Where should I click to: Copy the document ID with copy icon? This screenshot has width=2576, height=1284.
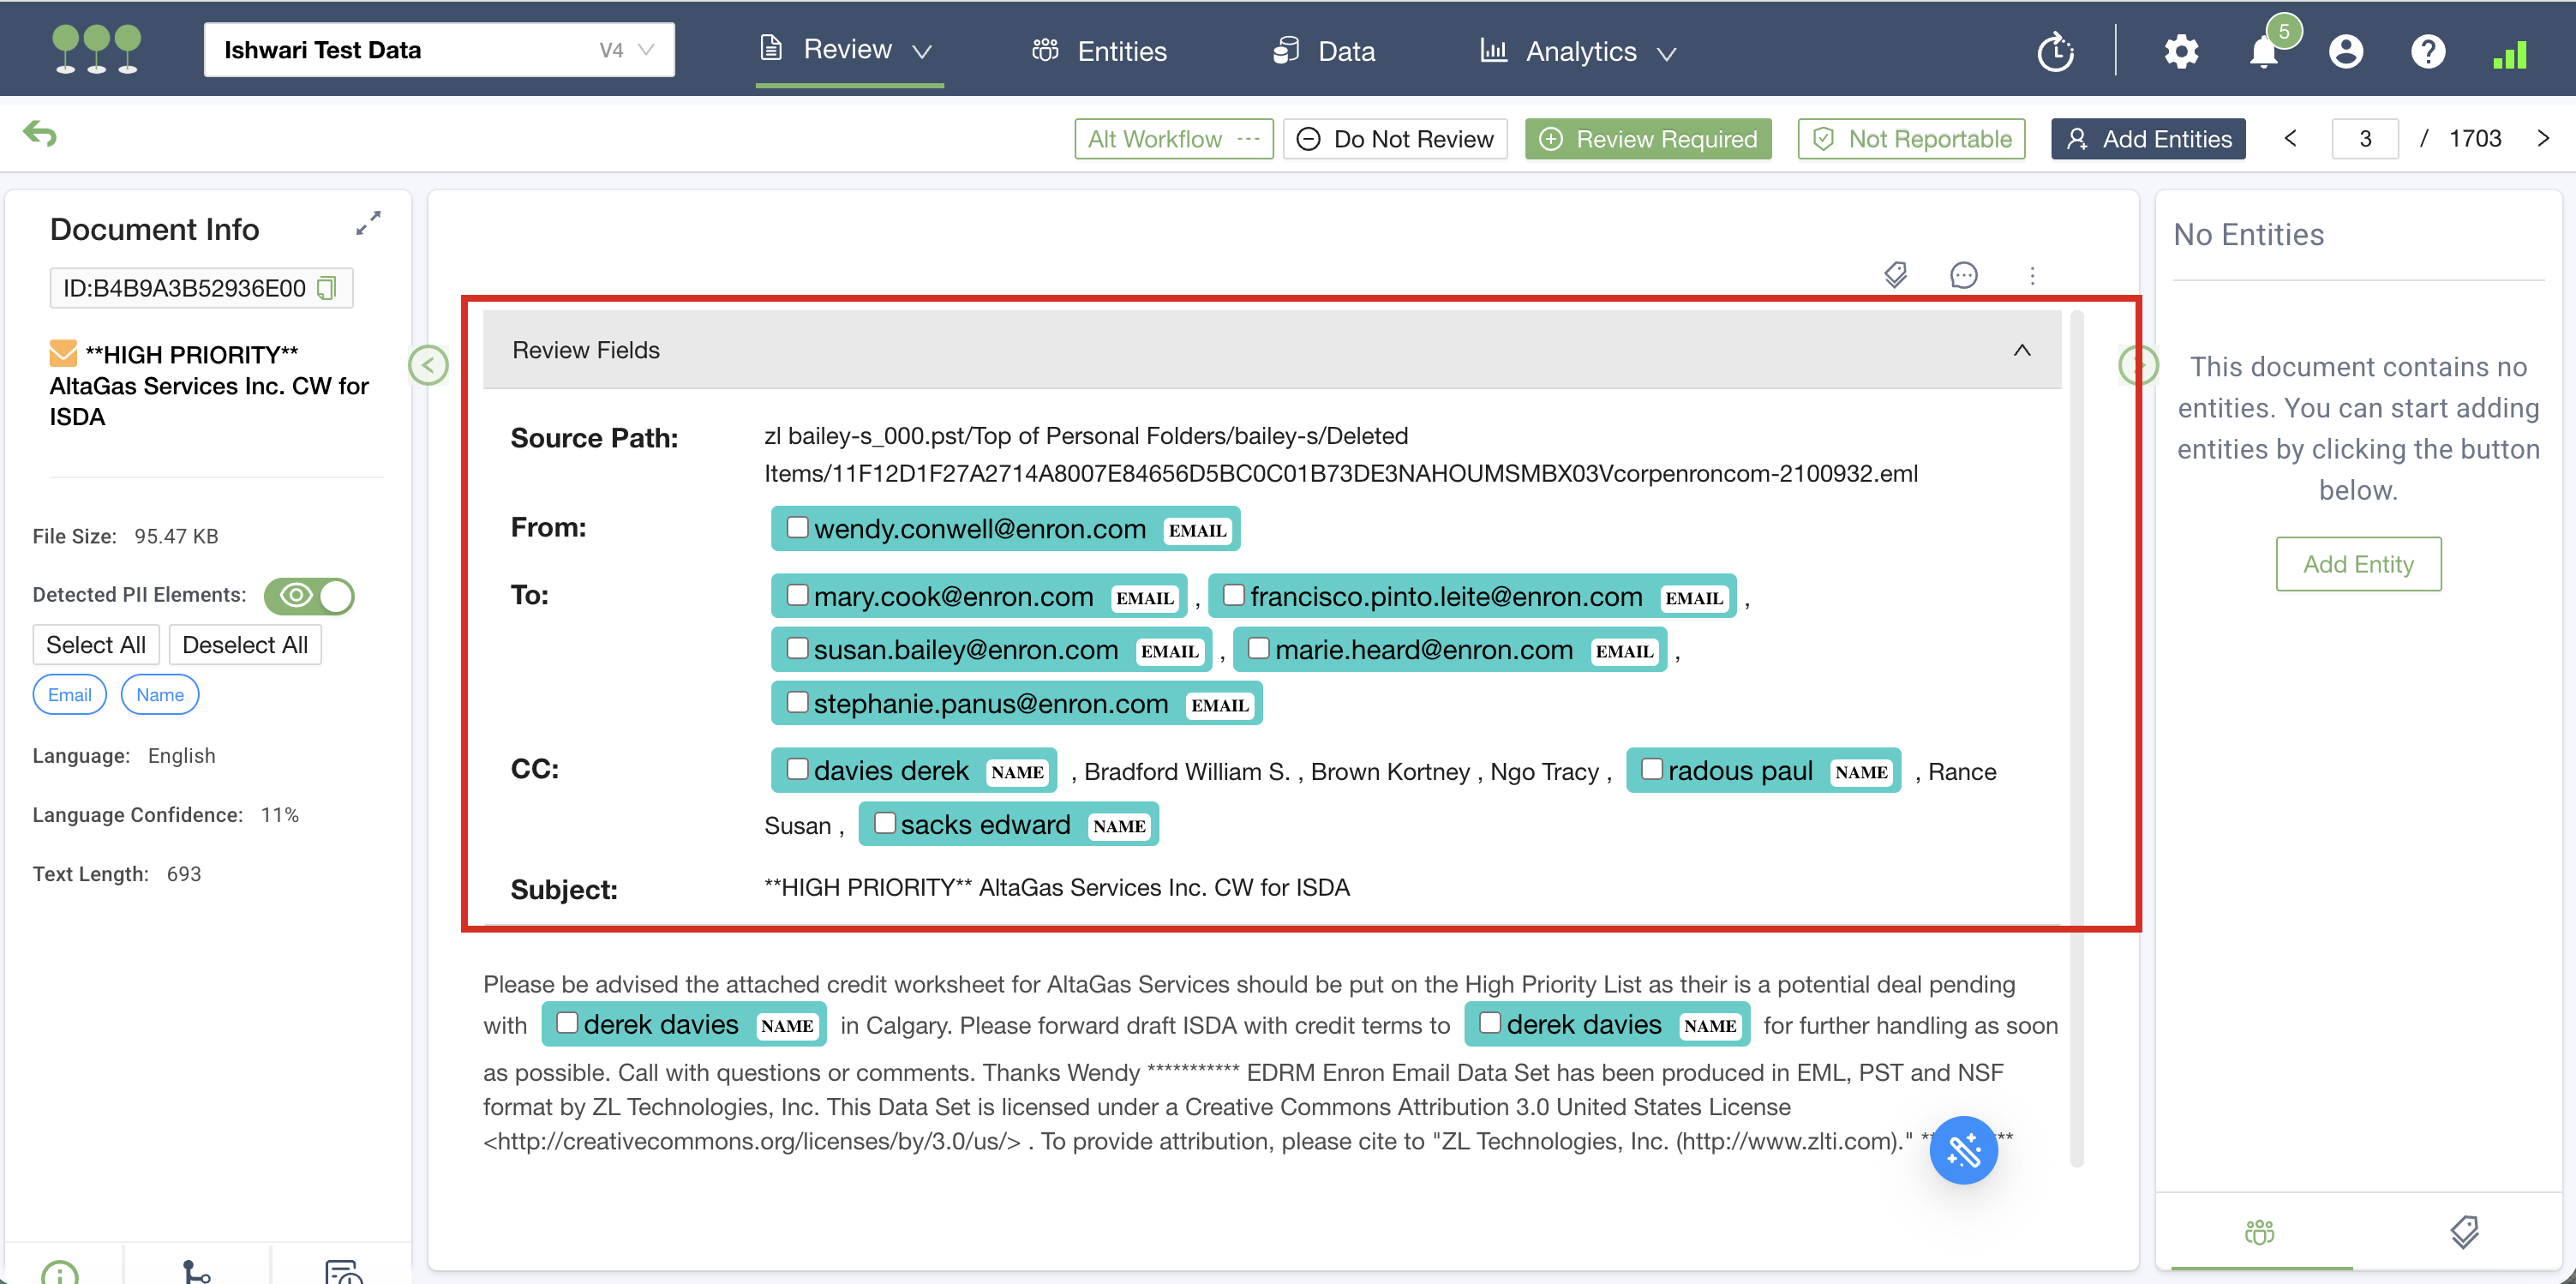tap(326, 289)
